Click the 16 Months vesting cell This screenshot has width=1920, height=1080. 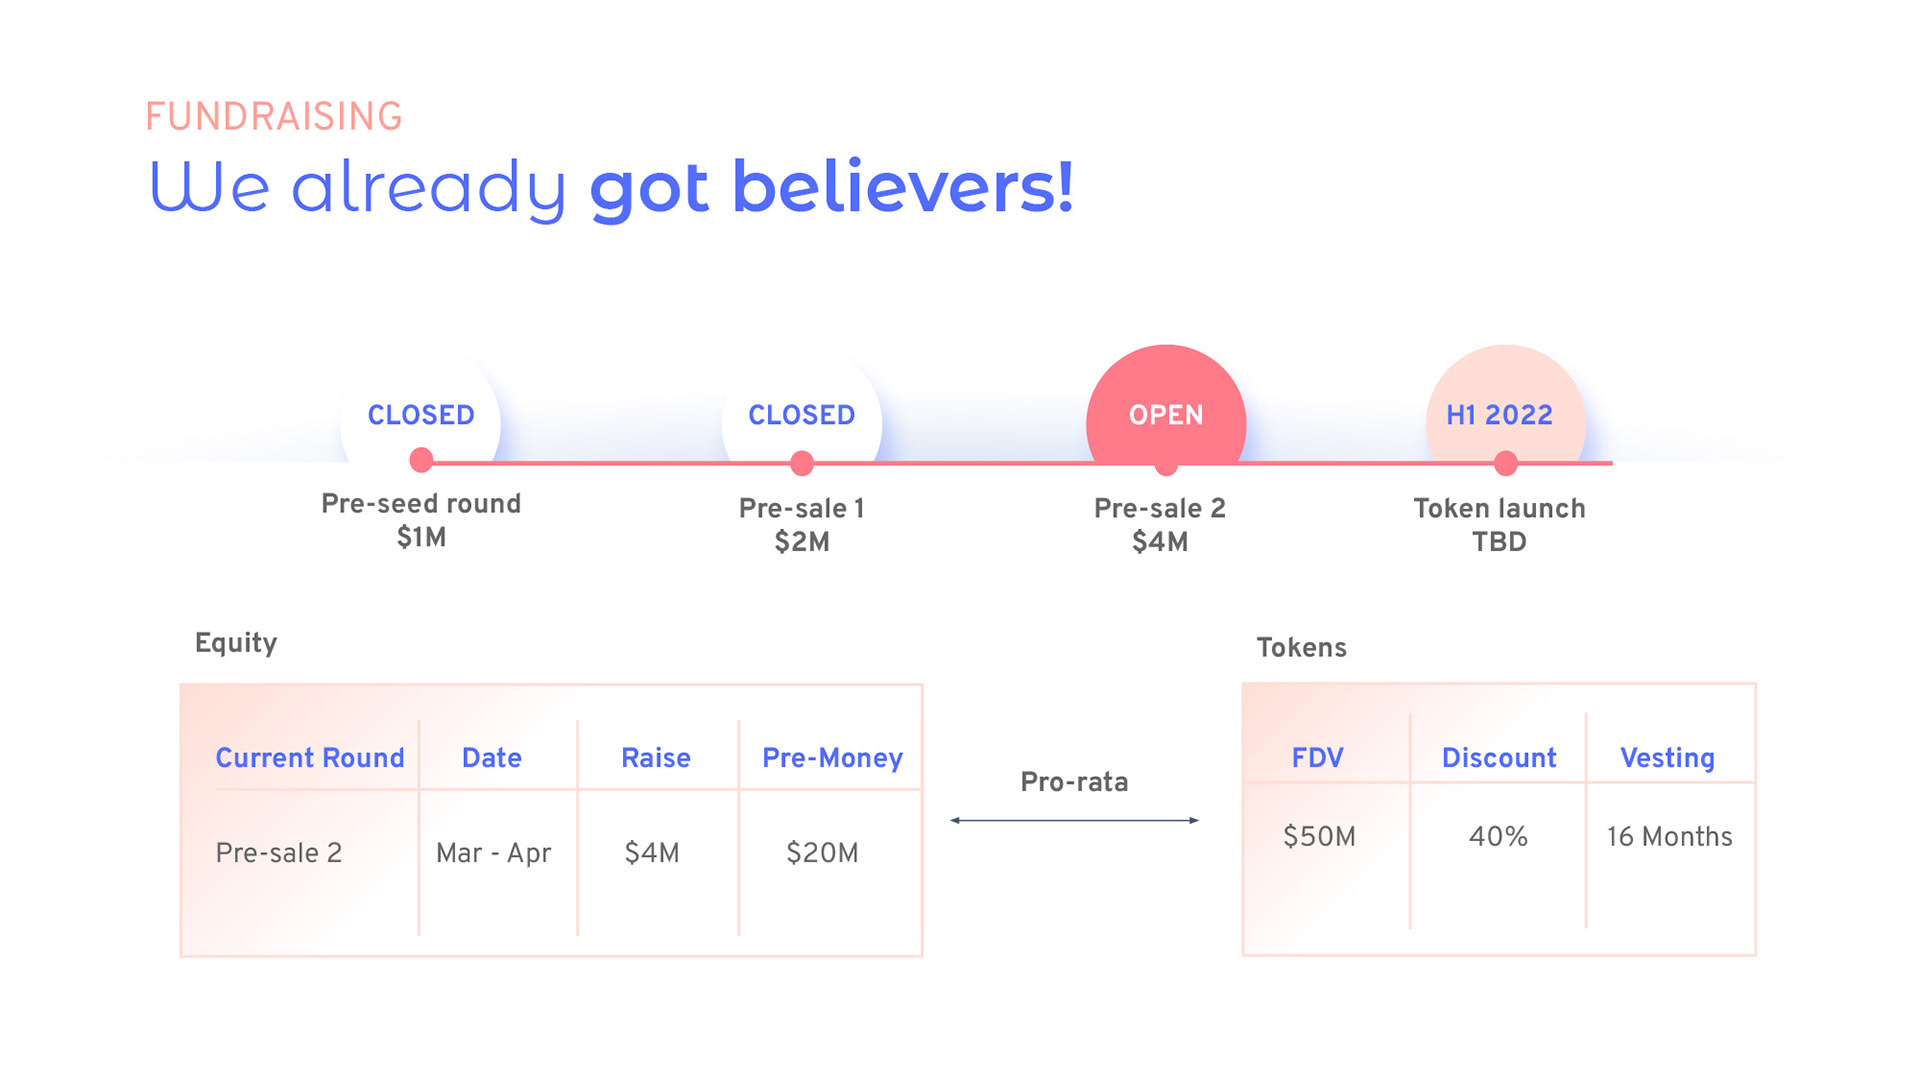point(1669,837)
